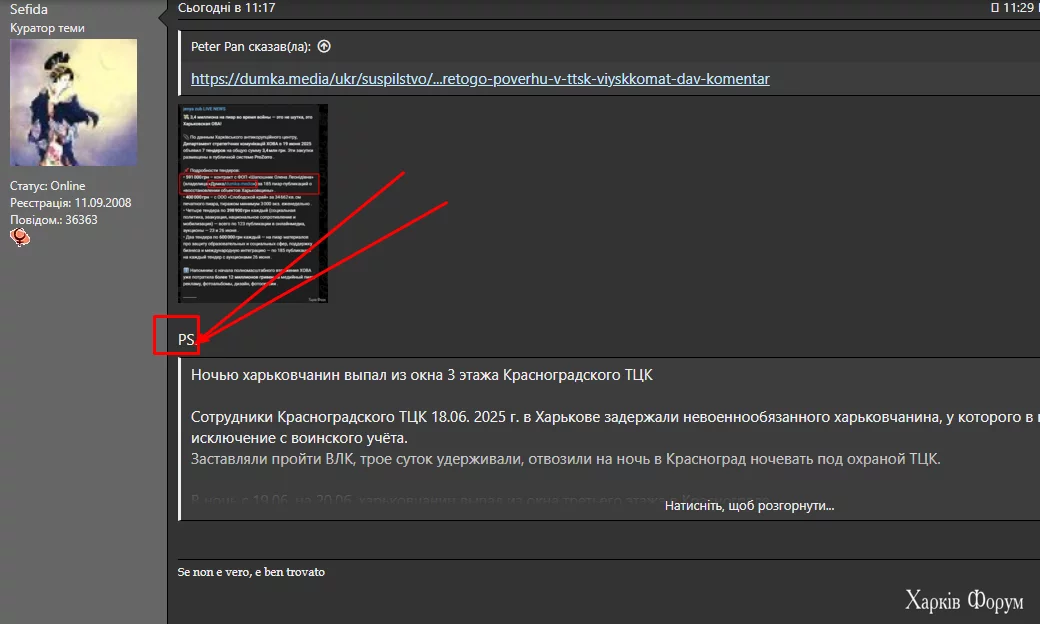The width and height of the screenshot is (1040, 624).
Task: Open Sefida's user profile name
Action: click(x=29, y=9)
